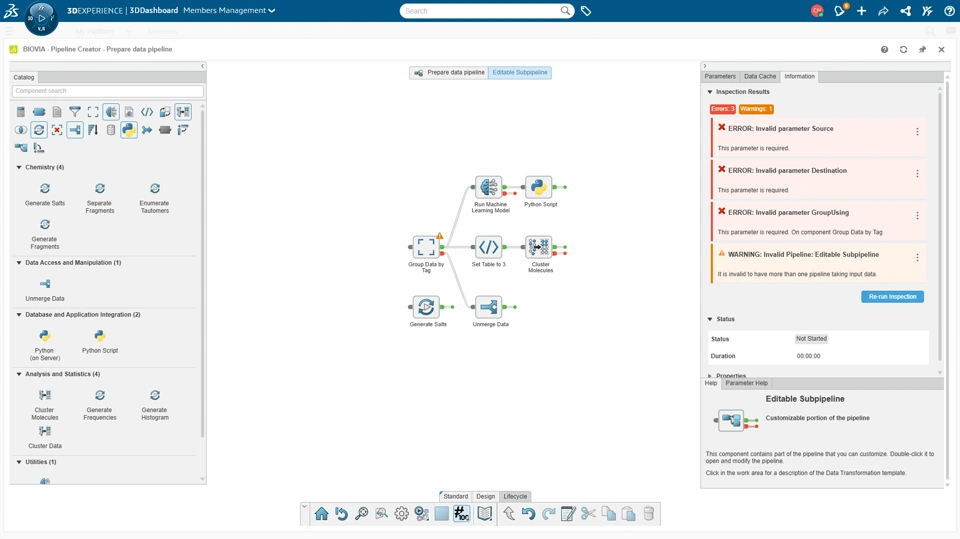Select Unmerge Data node on canvas
The width and height of the screenshot is (960, 539).
pyautogui.click(x=489, y=307)
